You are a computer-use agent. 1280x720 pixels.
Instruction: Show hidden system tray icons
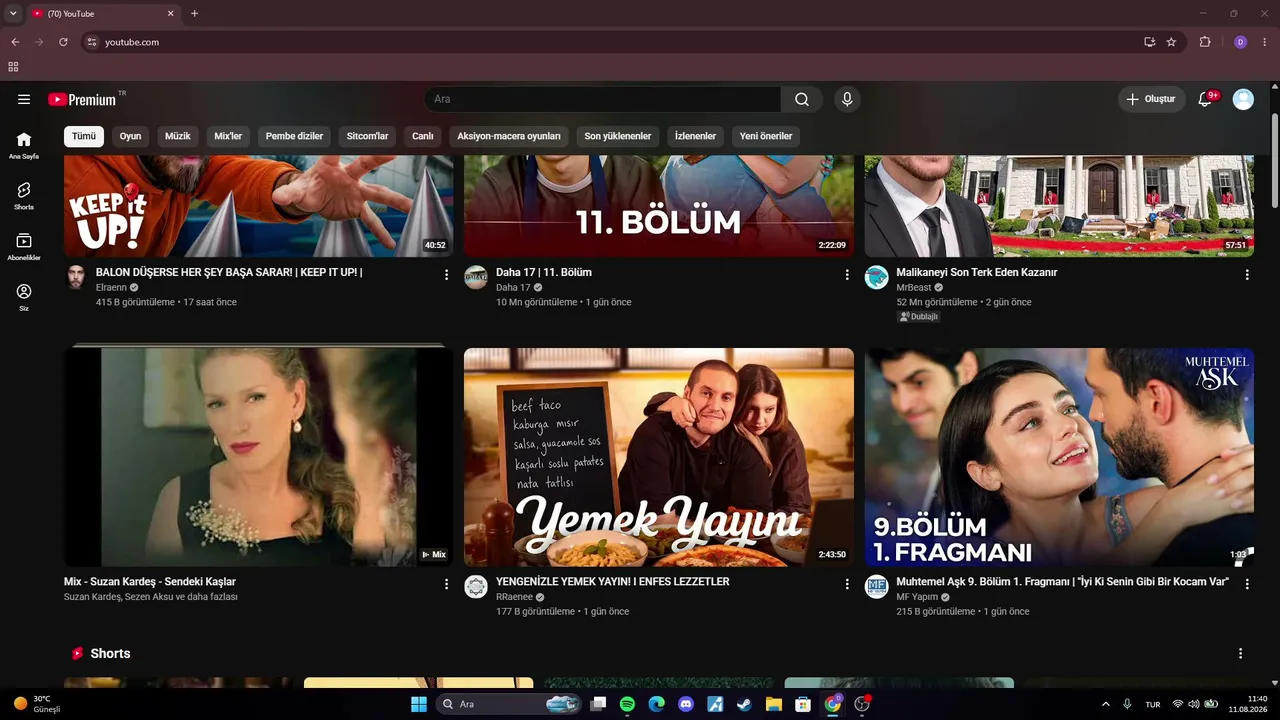[x=1105, y=704]
